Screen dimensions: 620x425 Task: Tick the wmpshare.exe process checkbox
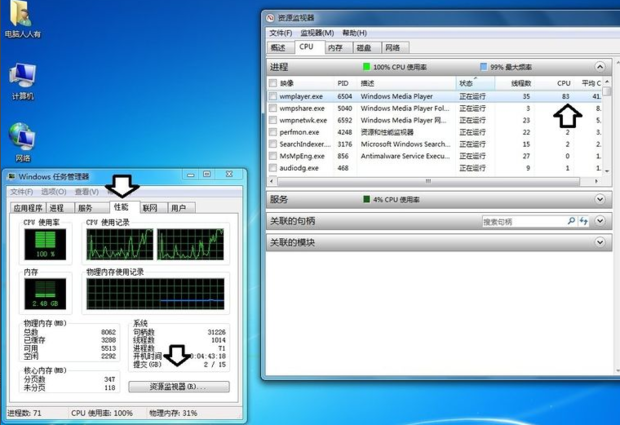(272, 108)
